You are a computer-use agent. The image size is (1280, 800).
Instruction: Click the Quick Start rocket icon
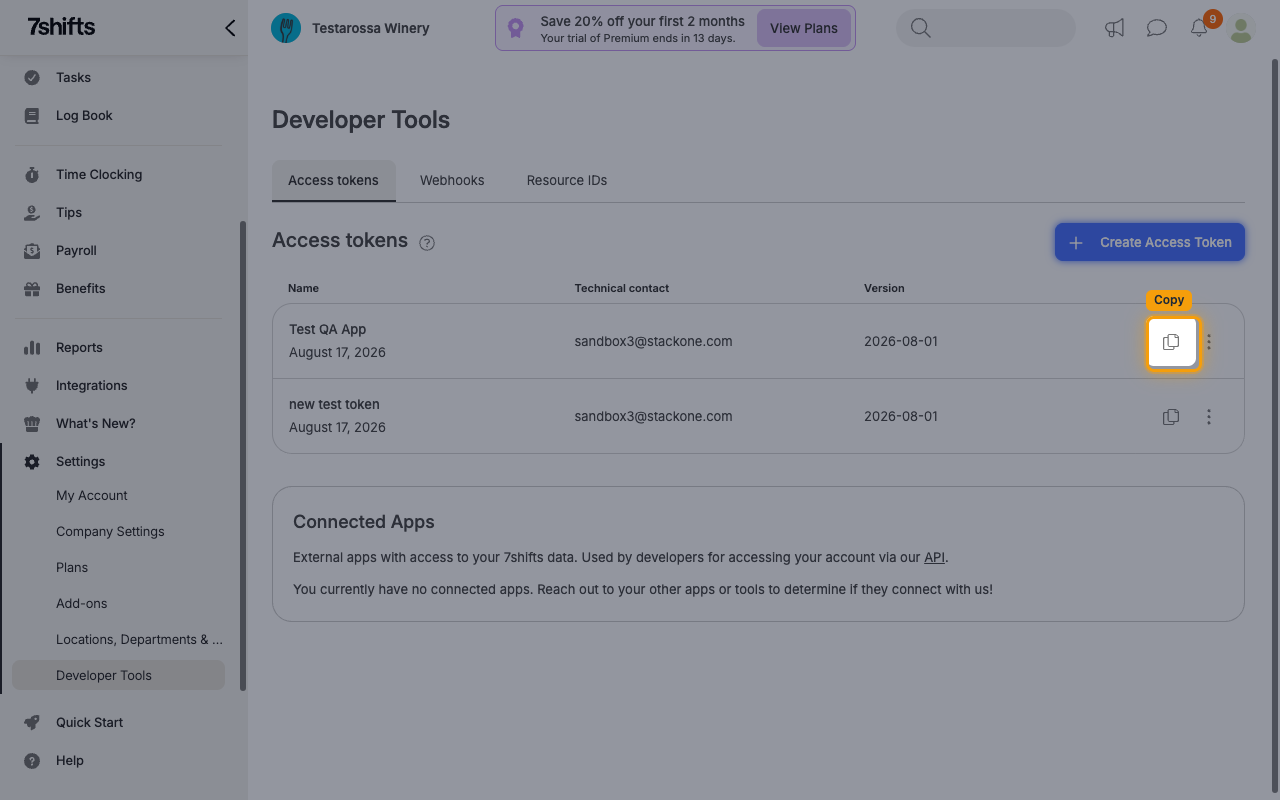(x=32, y=722)
